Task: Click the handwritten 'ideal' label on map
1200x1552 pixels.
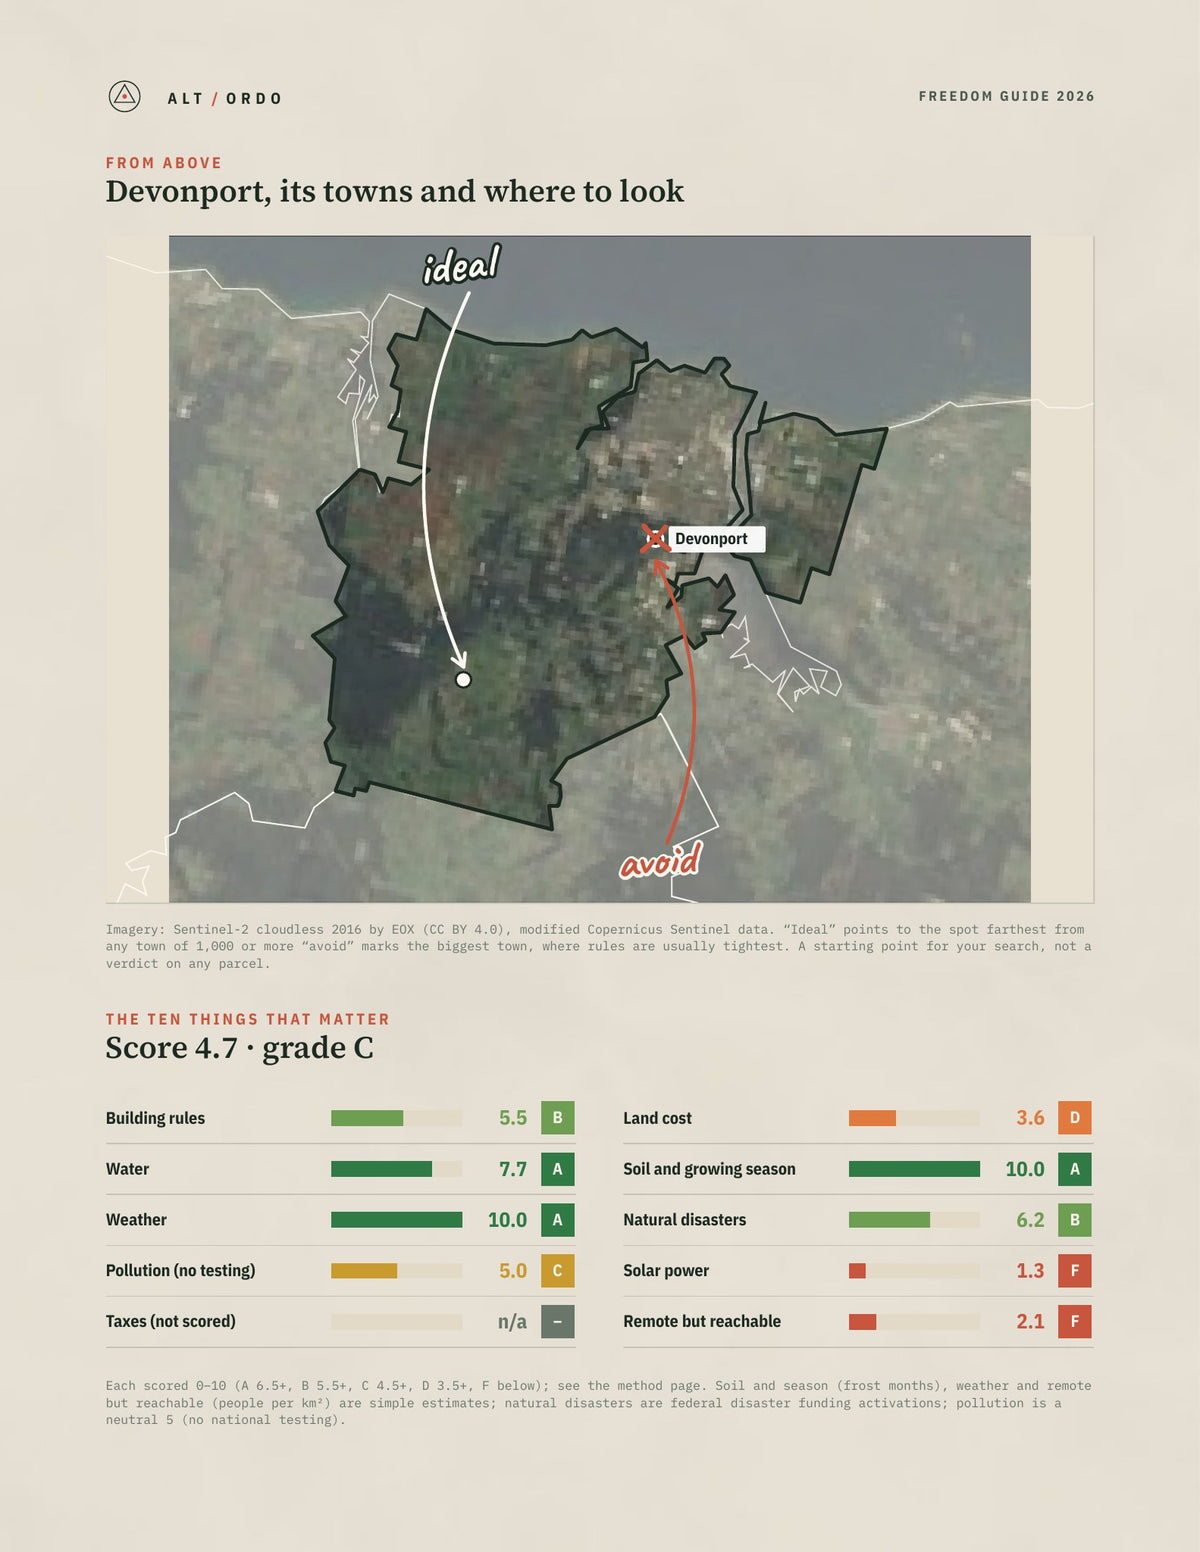Action: pos(461,265)
